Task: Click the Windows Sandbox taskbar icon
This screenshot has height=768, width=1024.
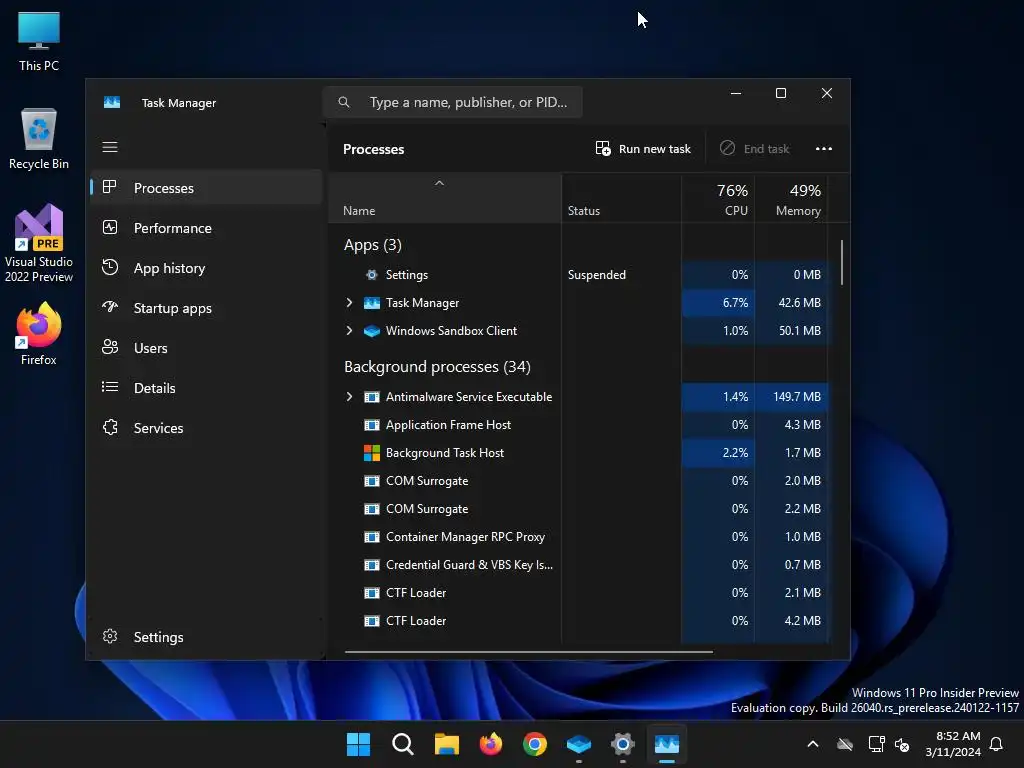Action: (579, 744)
